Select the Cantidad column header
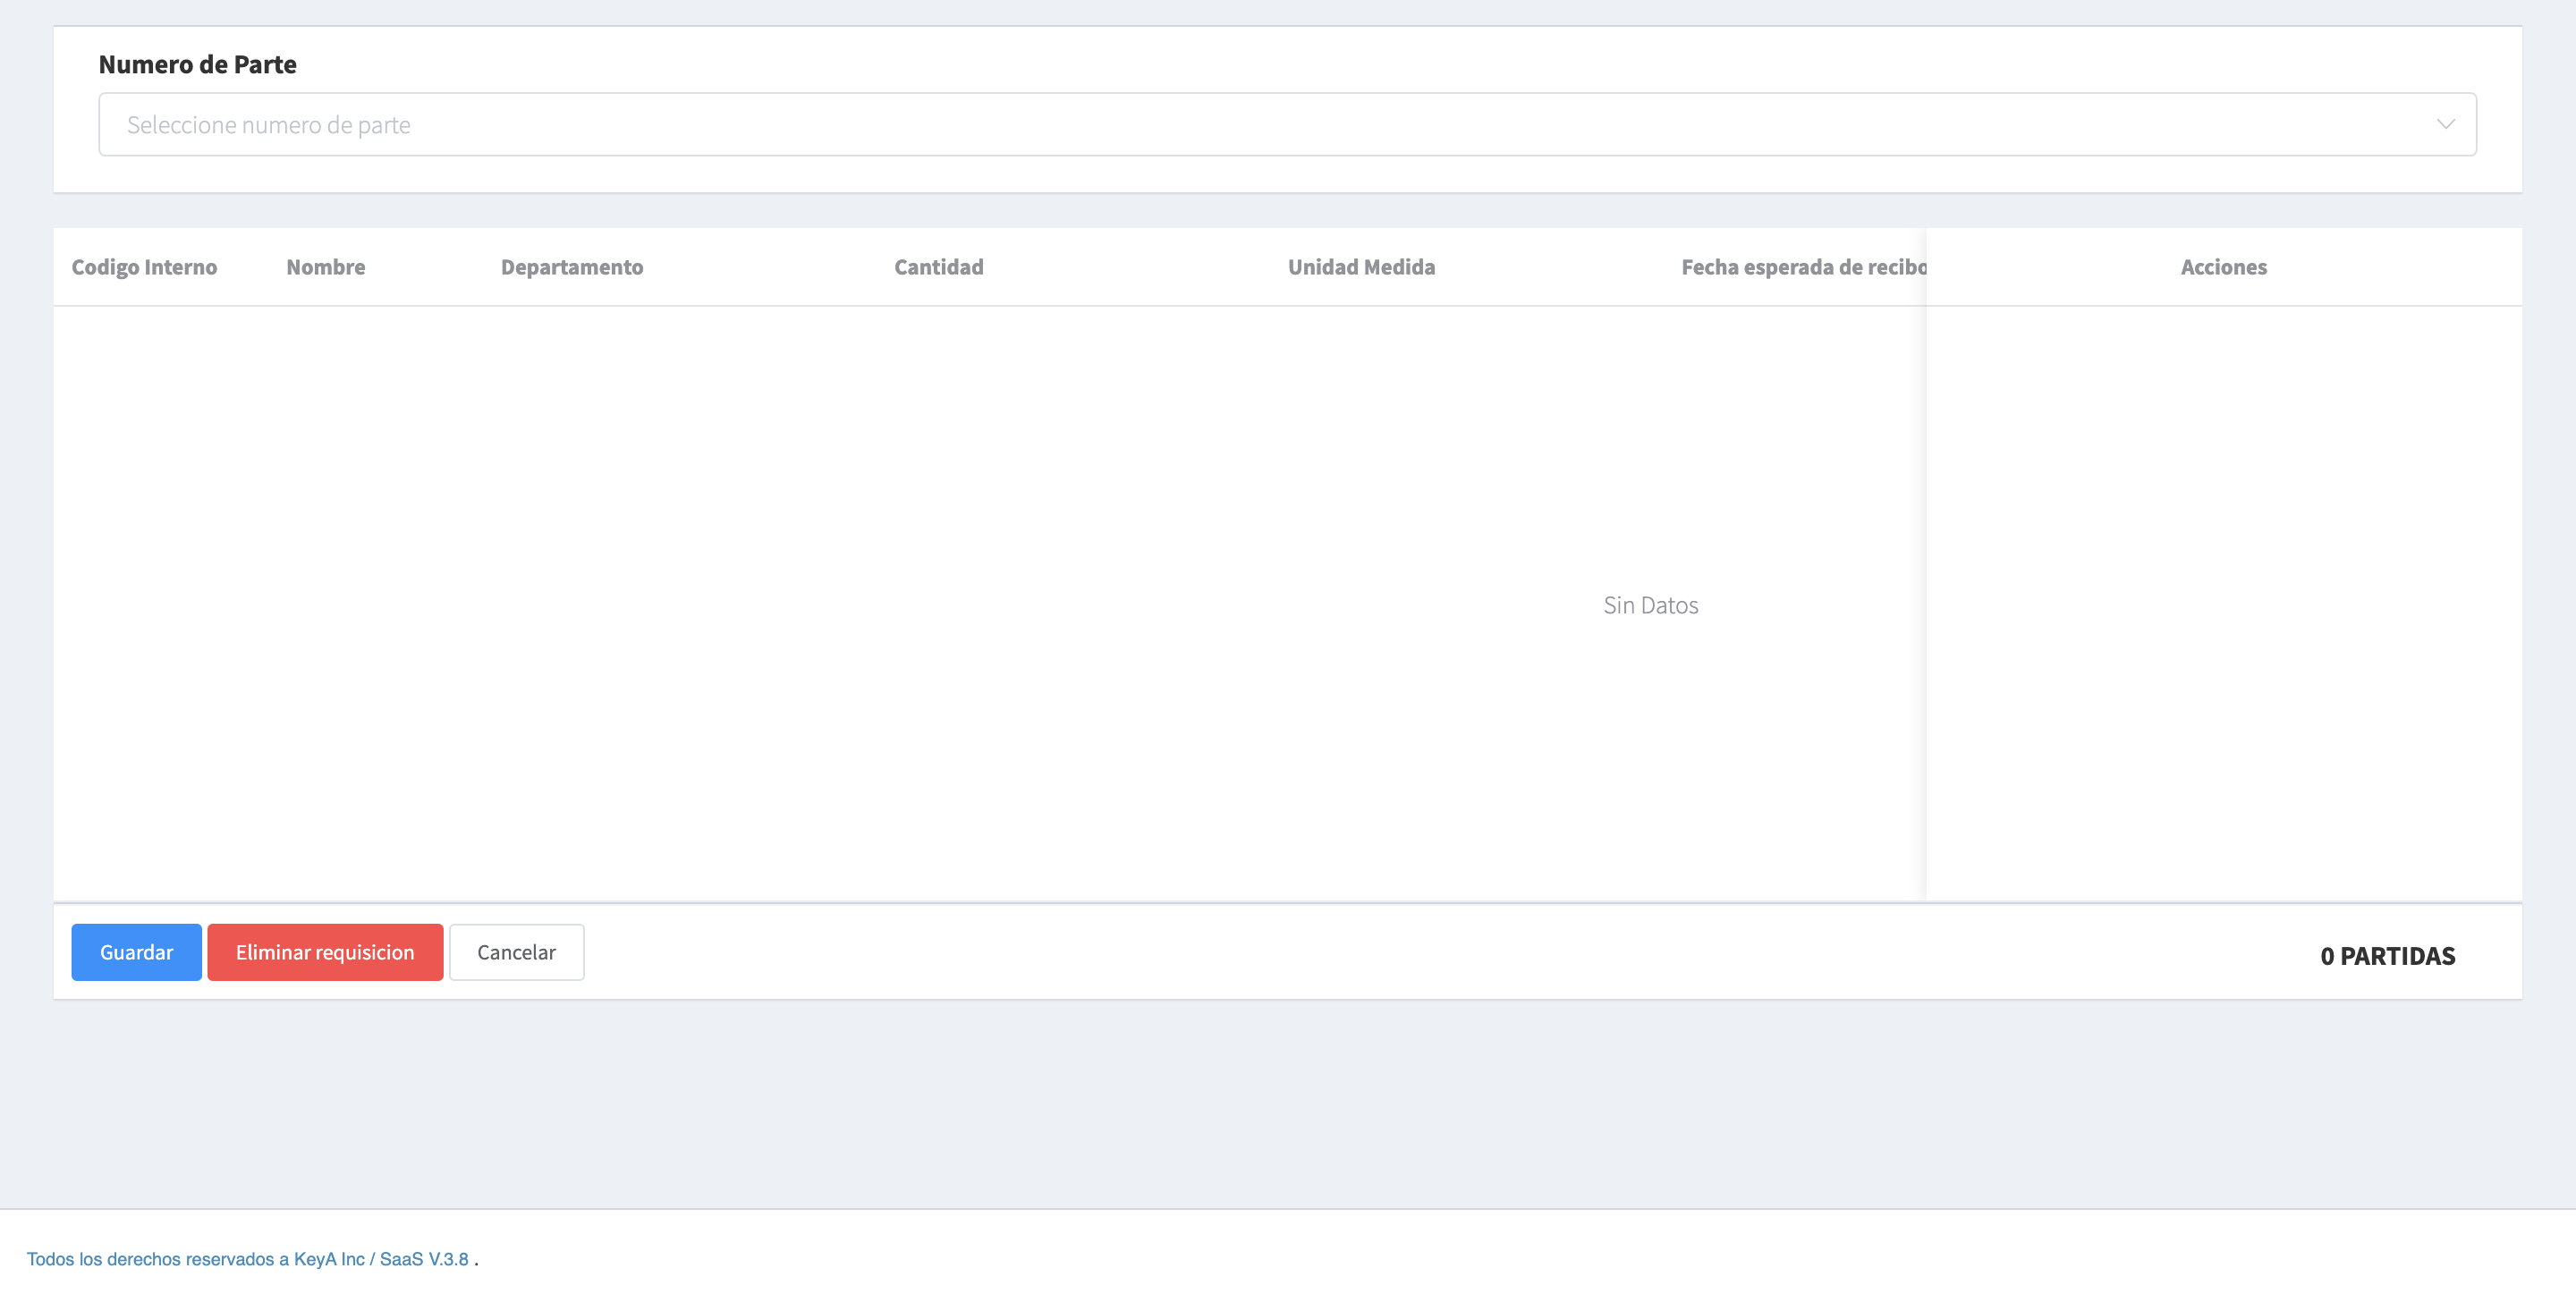 click(x=938, y=267)
